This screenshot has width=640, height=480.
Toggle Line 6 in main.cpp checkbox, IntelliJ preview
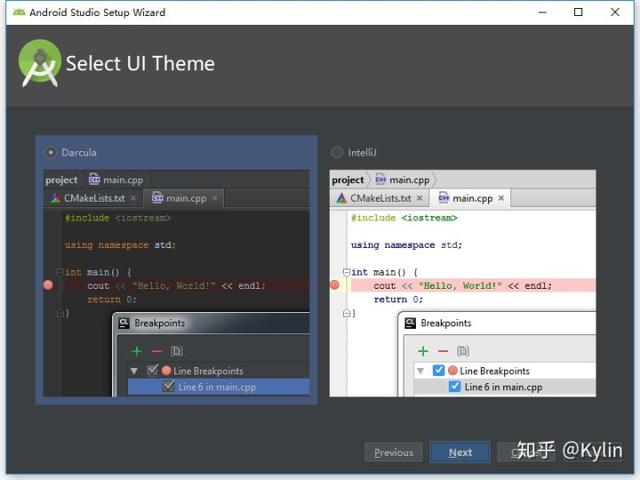pos(454,386)
